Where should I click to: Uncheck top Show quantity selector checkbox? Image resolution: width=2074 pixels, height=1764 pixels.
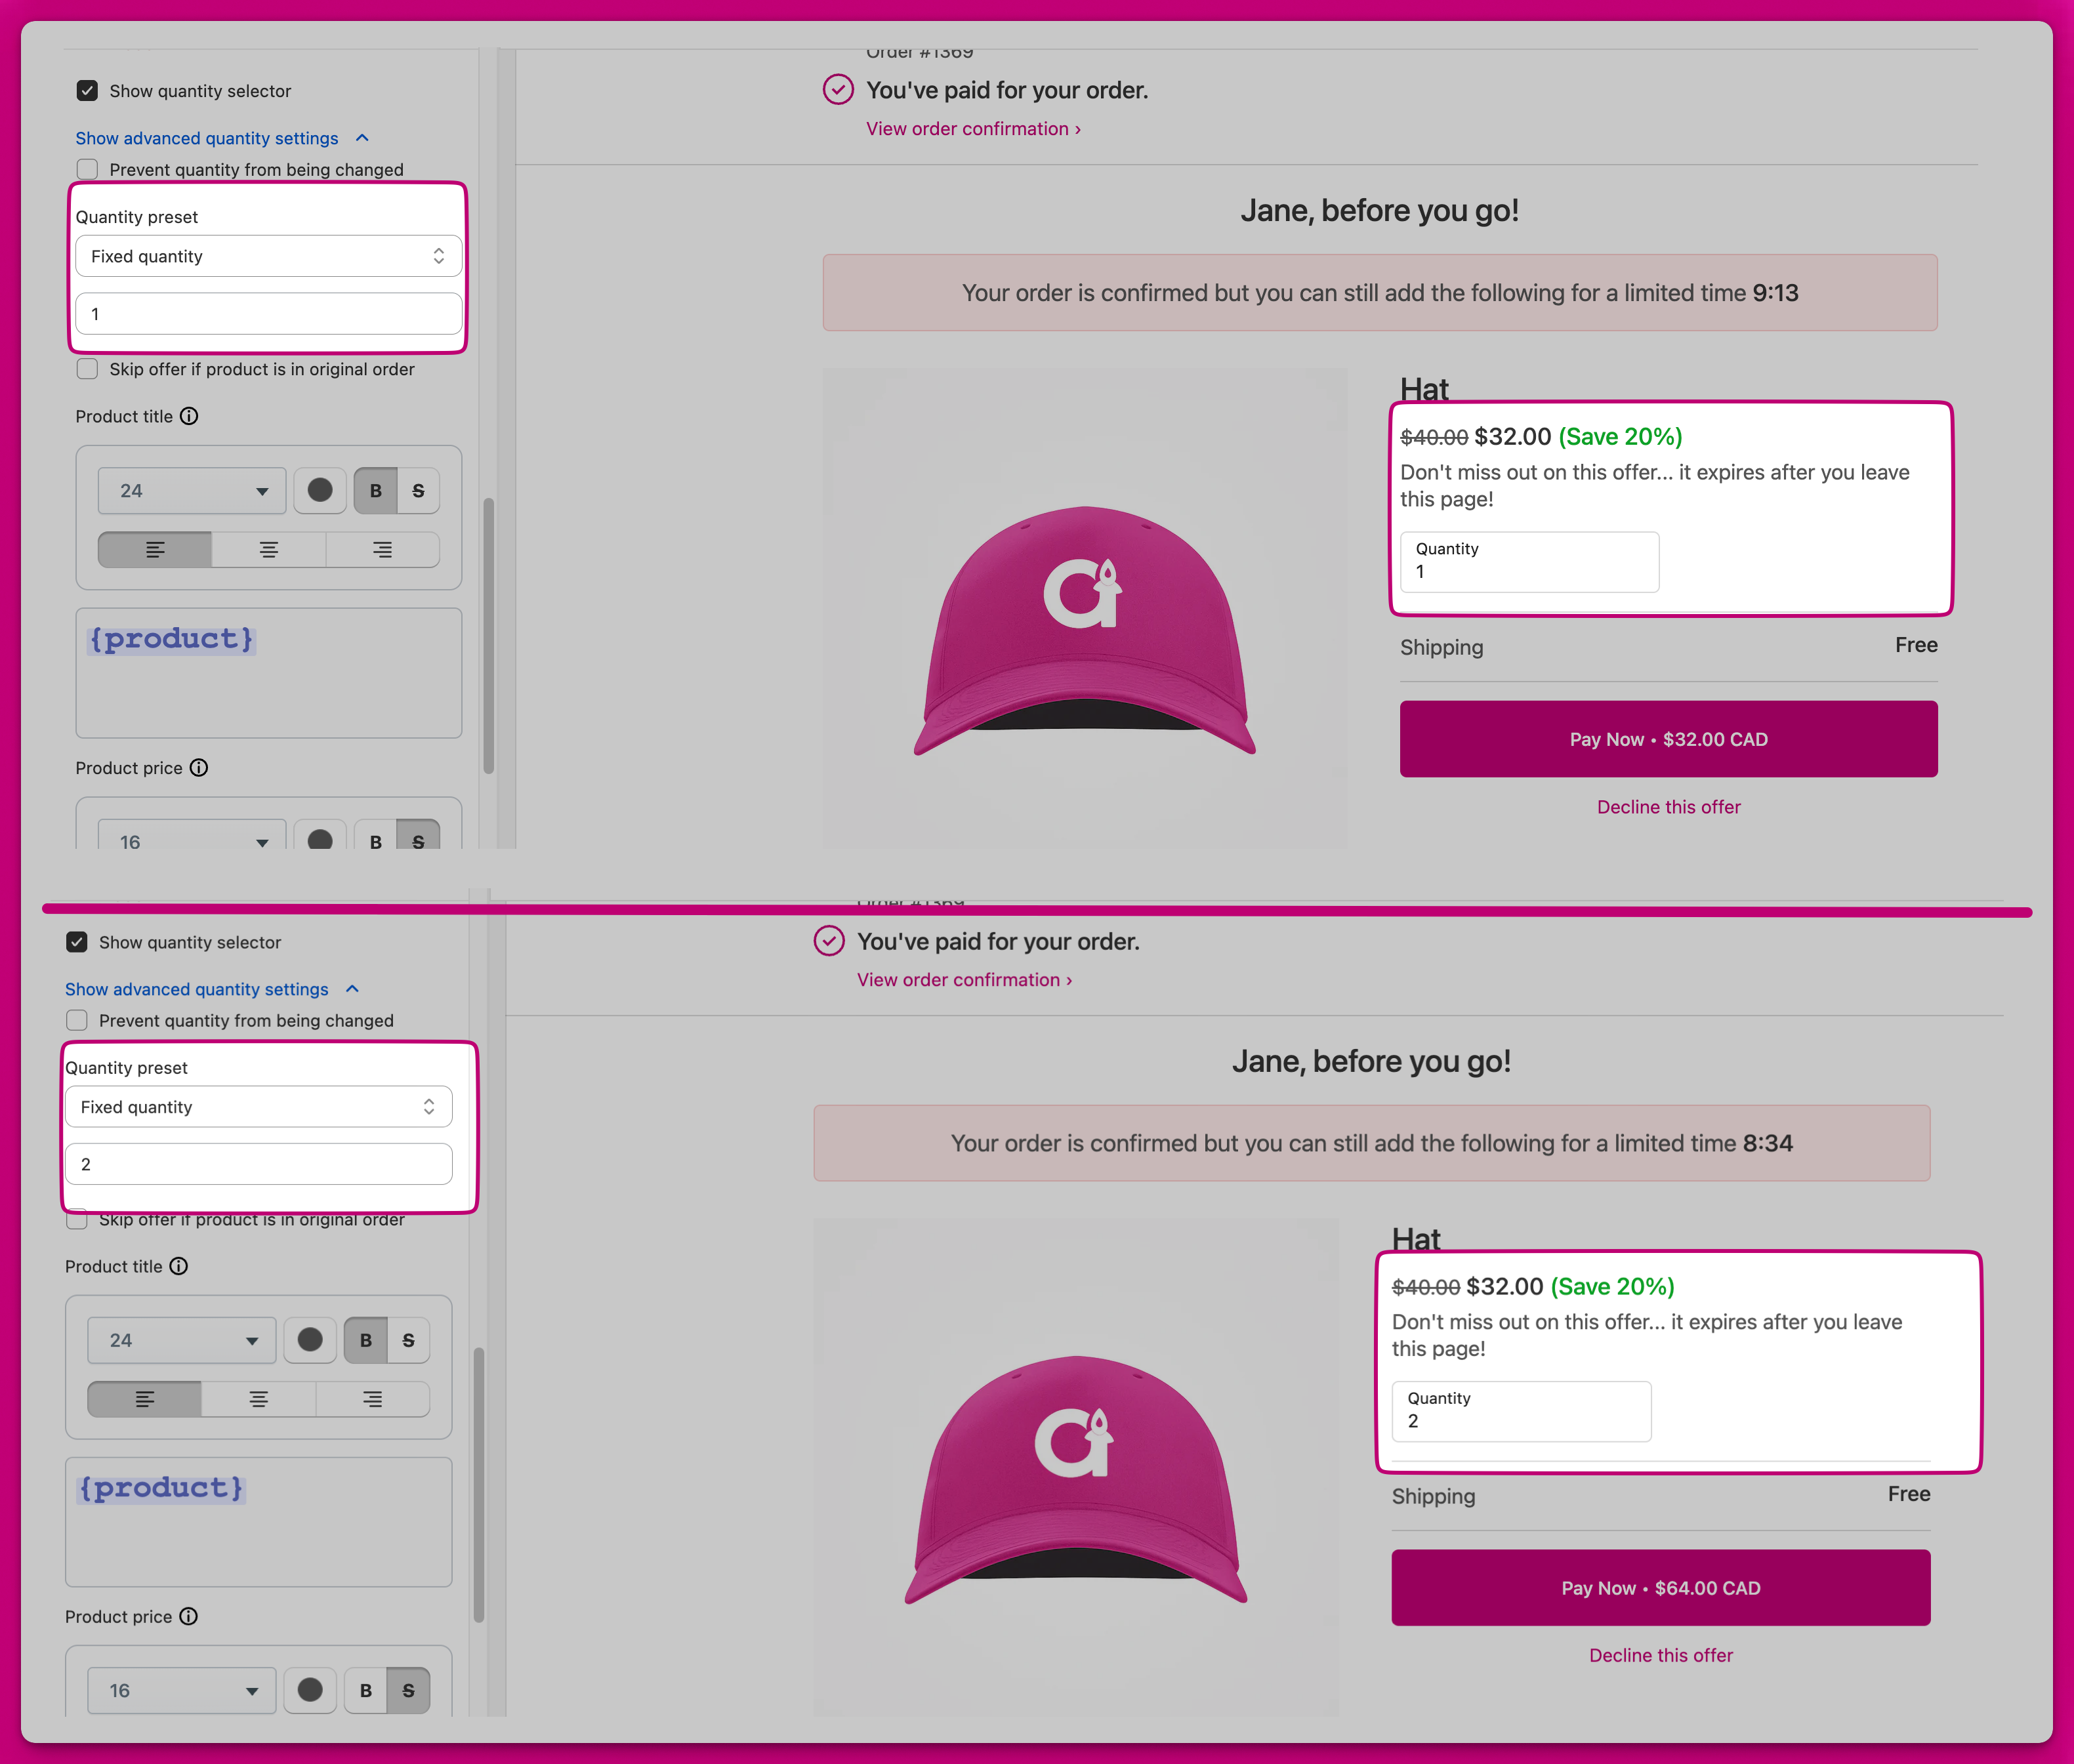[87, 91]
